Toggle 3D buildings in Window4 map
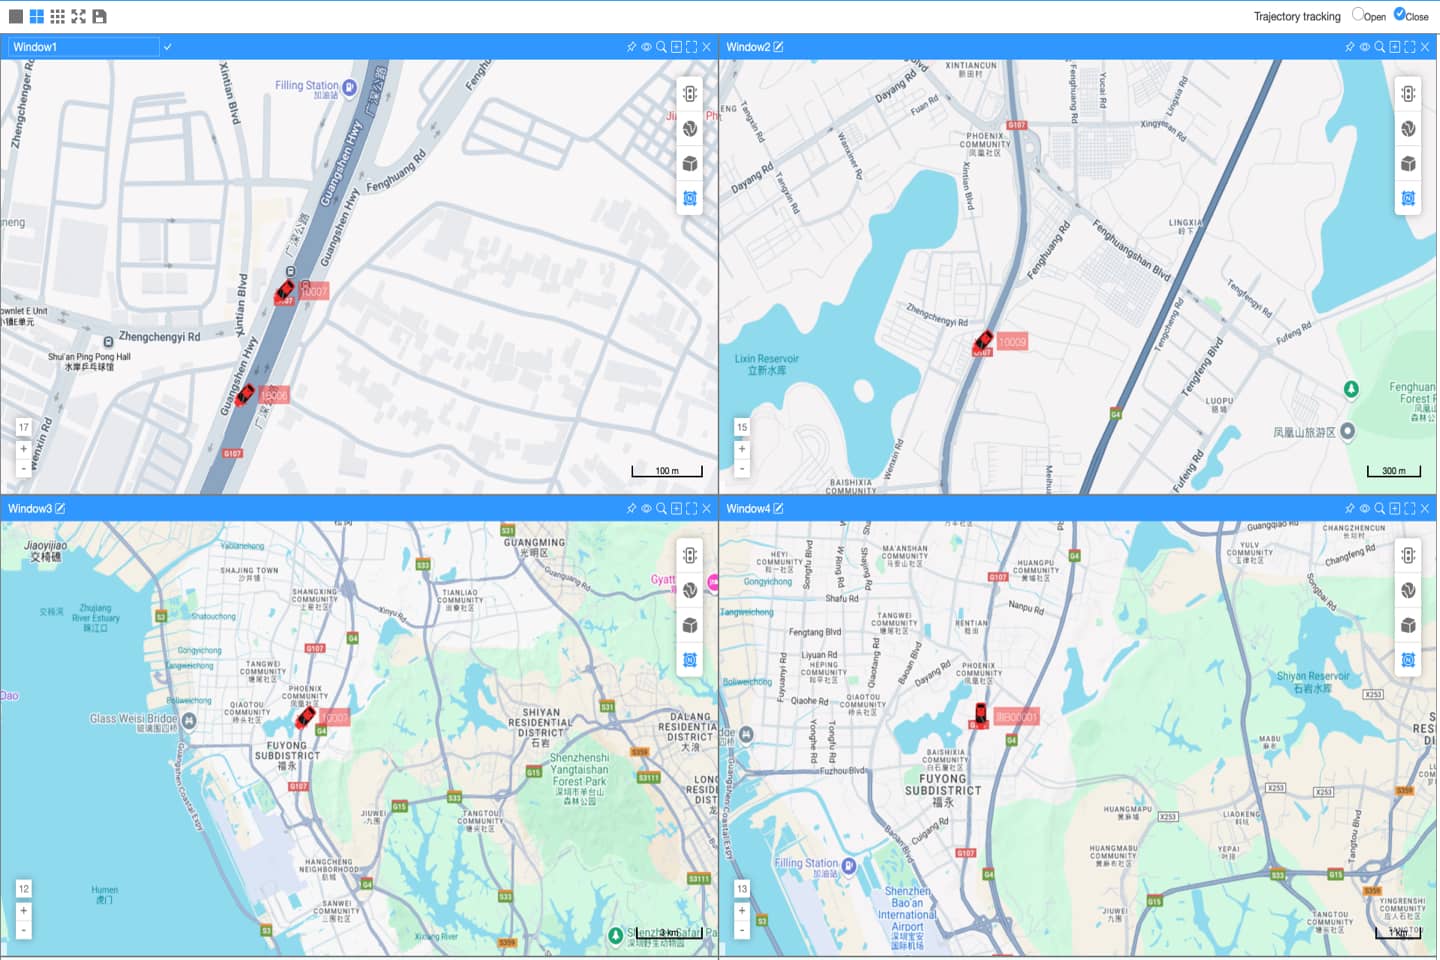 click(x=1408, y=625)
